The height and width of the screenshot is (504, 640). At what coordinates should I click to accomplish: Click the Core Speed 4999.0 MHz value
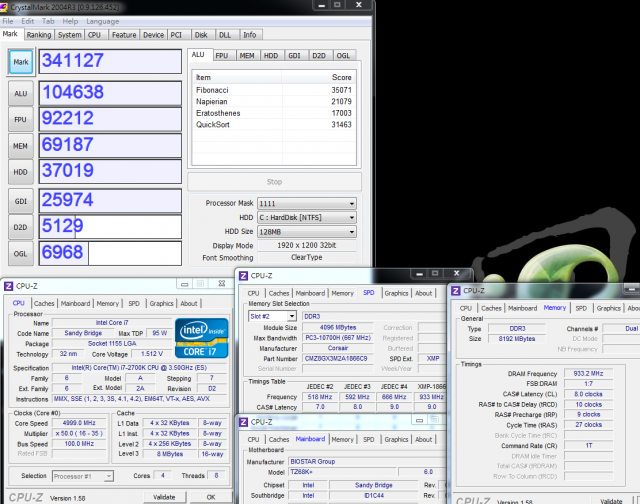pos(79,423)
